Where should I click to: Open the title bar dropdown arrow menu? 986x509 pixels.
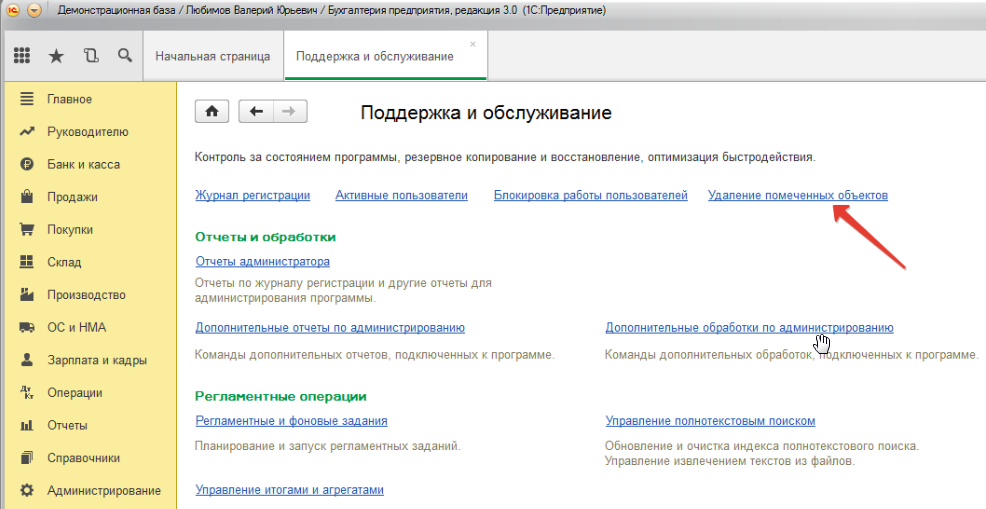point(34,11)
